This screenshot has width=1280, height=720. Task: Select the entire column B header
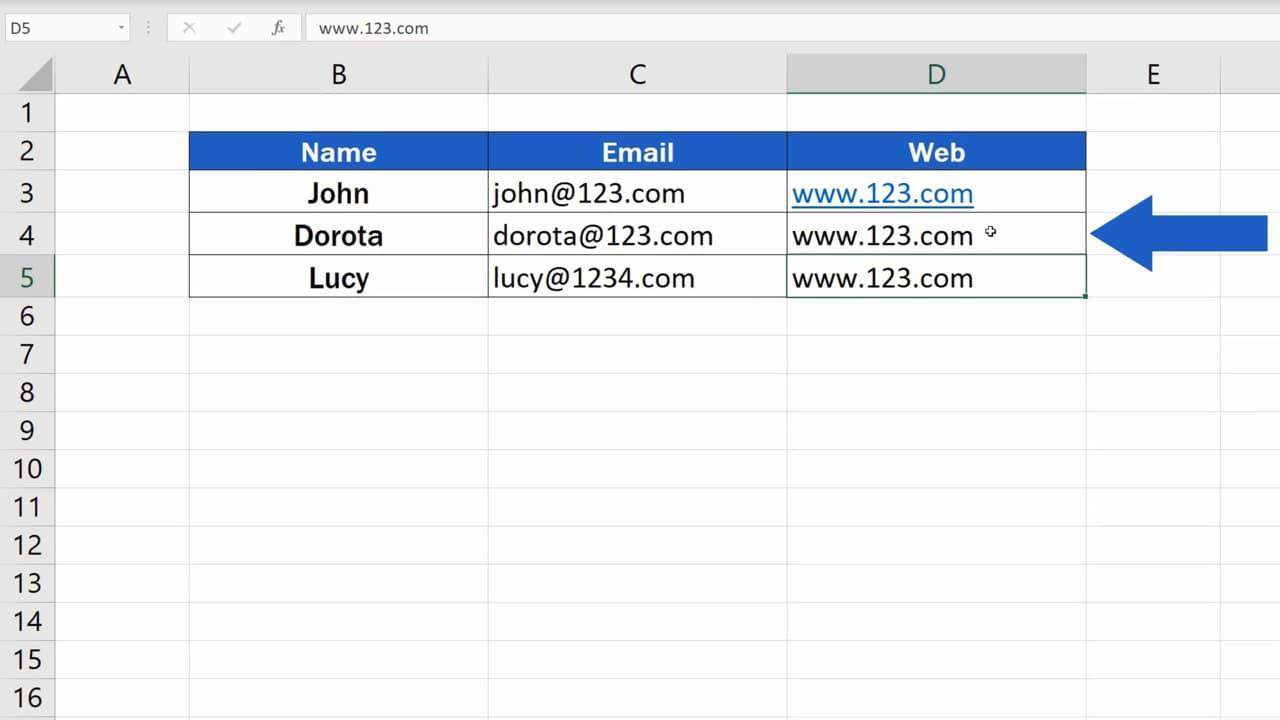tap(338, 74)
